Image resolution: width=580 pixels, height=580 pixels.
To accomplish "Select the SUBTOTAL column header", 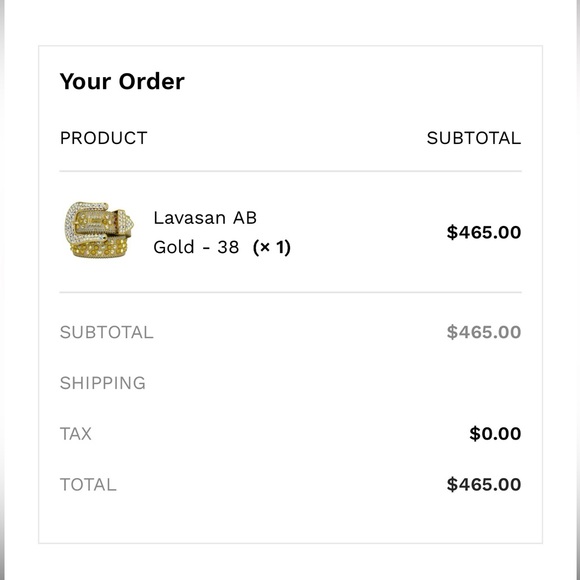I will point(474,138).
